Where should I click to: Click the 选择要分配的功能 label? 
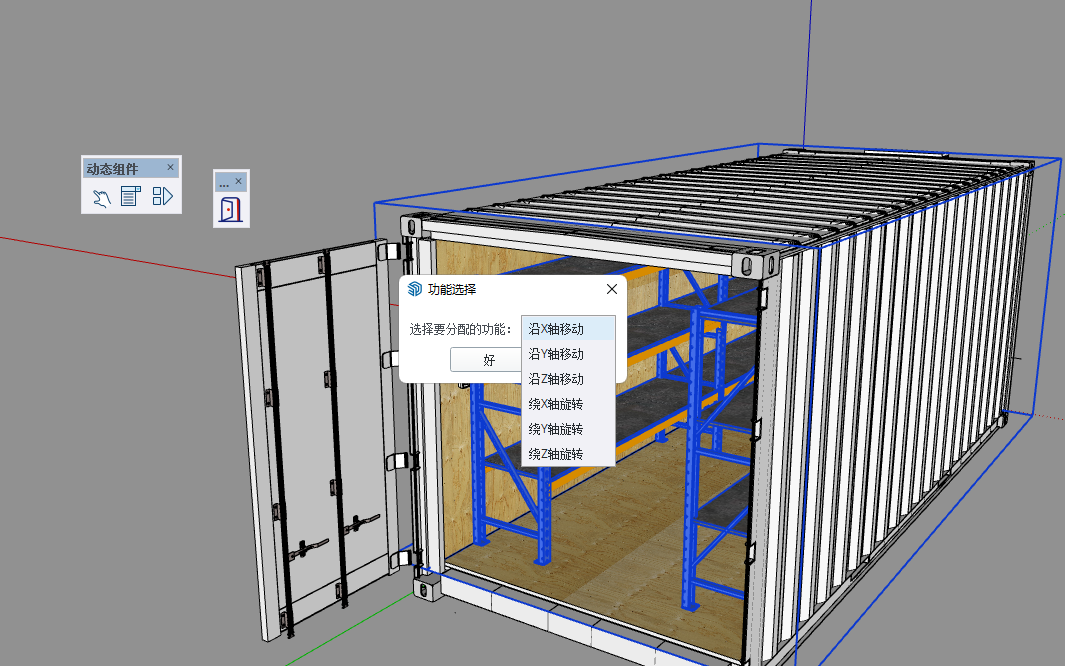click(x=461, y=329)
